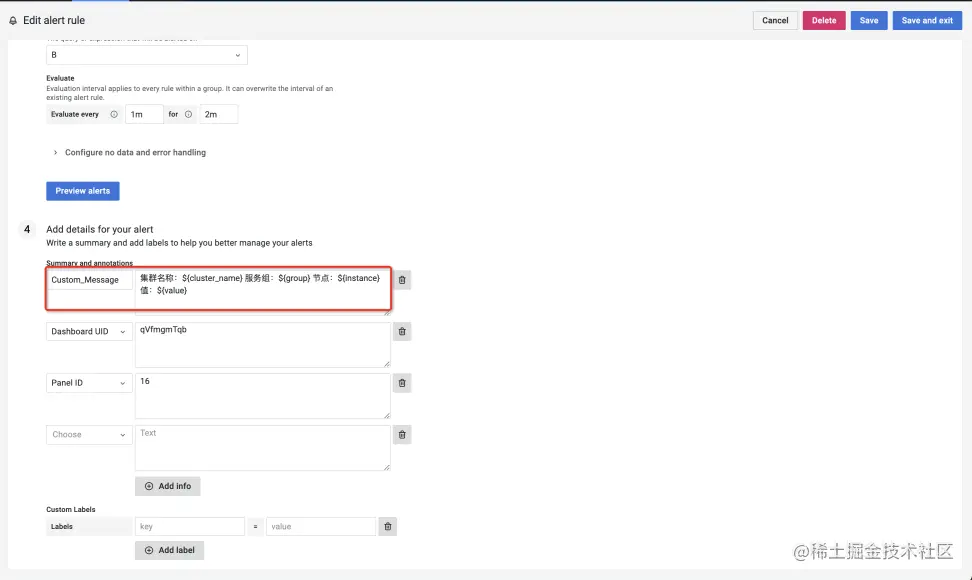Viewport: 972px width, 580px height.
Task: Click Save and exit button
Action: pyautogui.click(x=927, y=20)
